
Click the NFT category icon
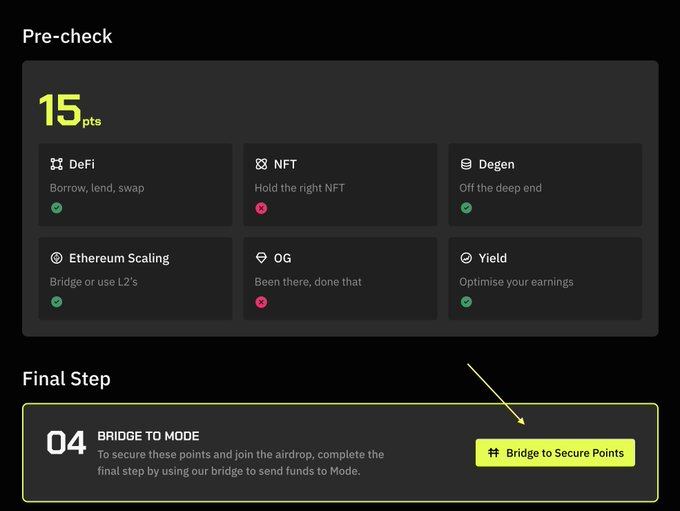tap(261, 164)
